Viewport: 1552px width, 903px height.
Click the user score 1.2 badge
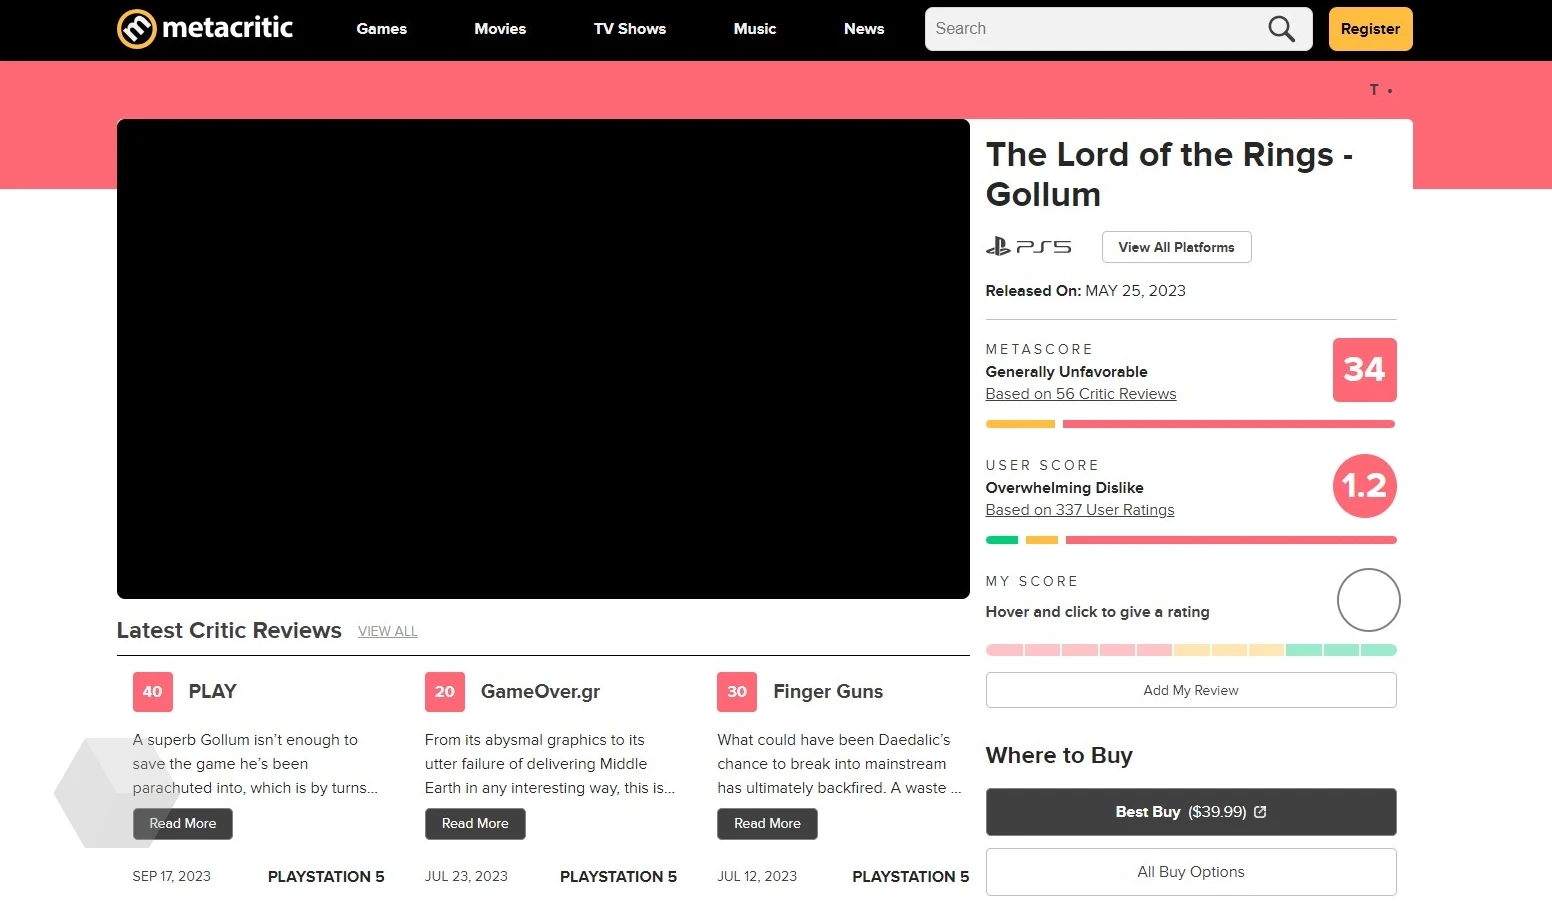pos(1364,486)
